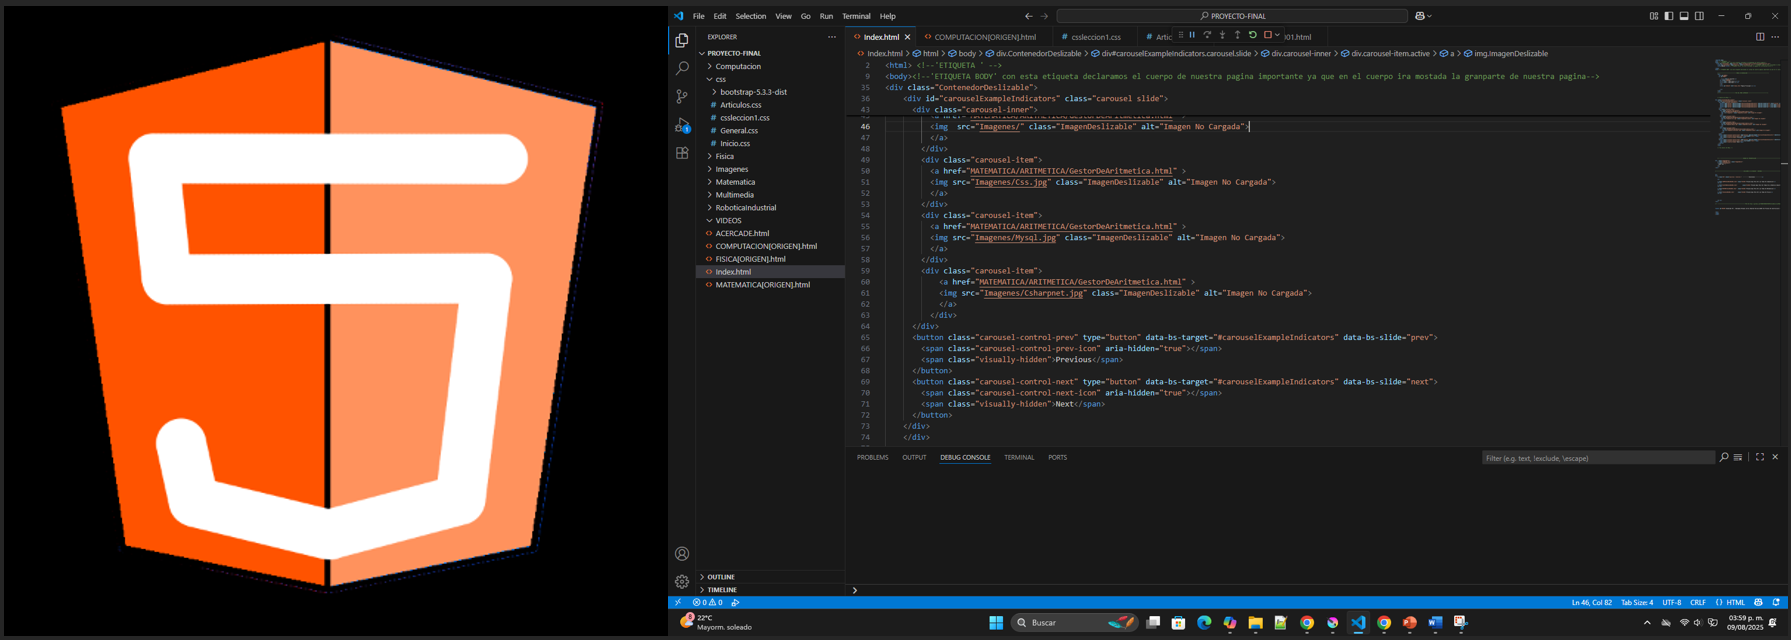Click the debug Step Out icon

[x=1237, y=36]
